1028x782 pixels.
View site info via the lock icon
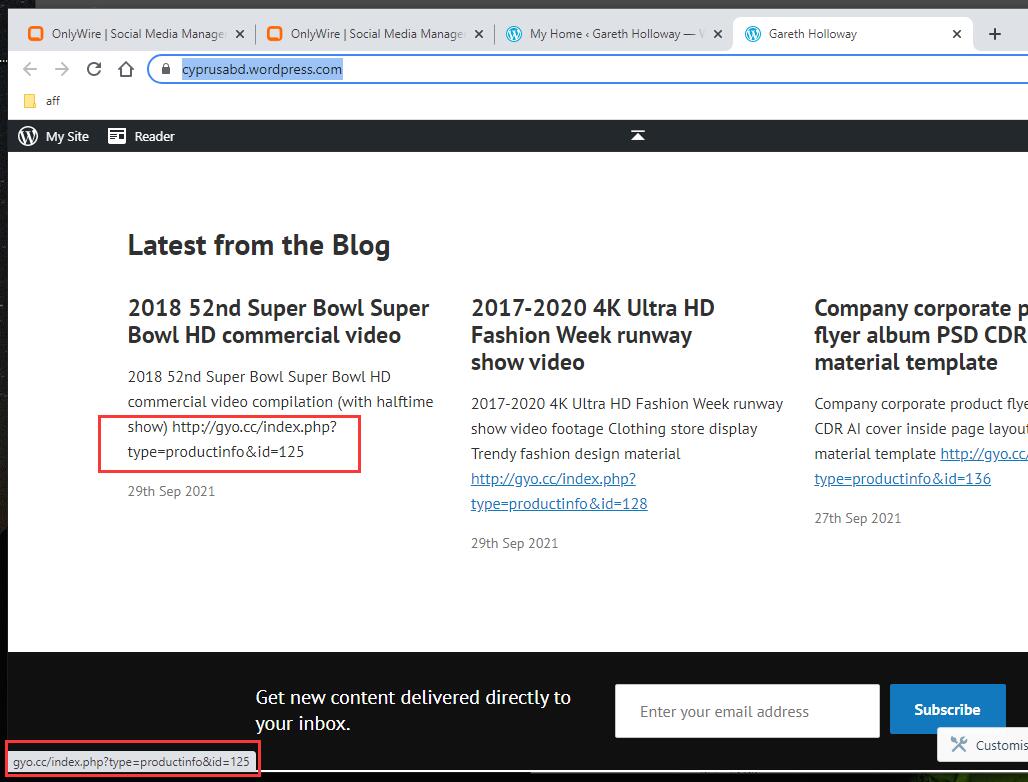[166, 69]
